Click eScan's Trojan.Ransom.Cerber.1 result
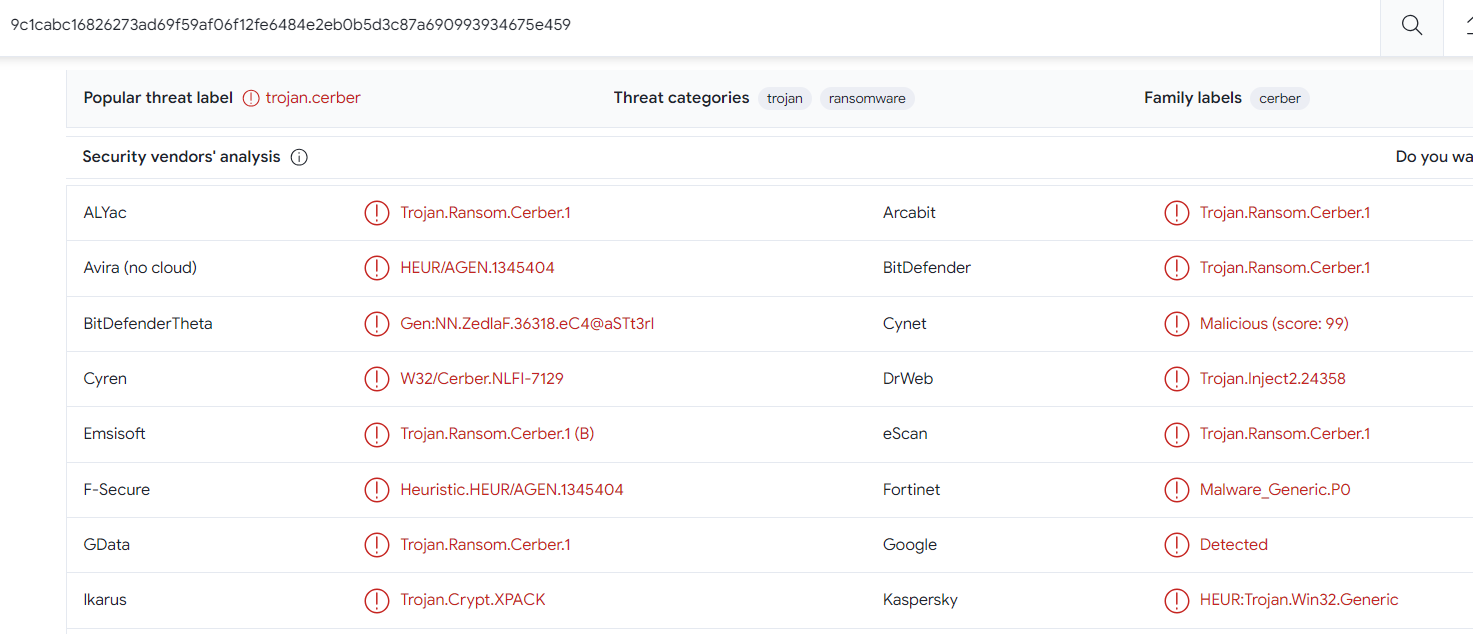Viewport: 1473px width, 634px height. (1285, 434)
